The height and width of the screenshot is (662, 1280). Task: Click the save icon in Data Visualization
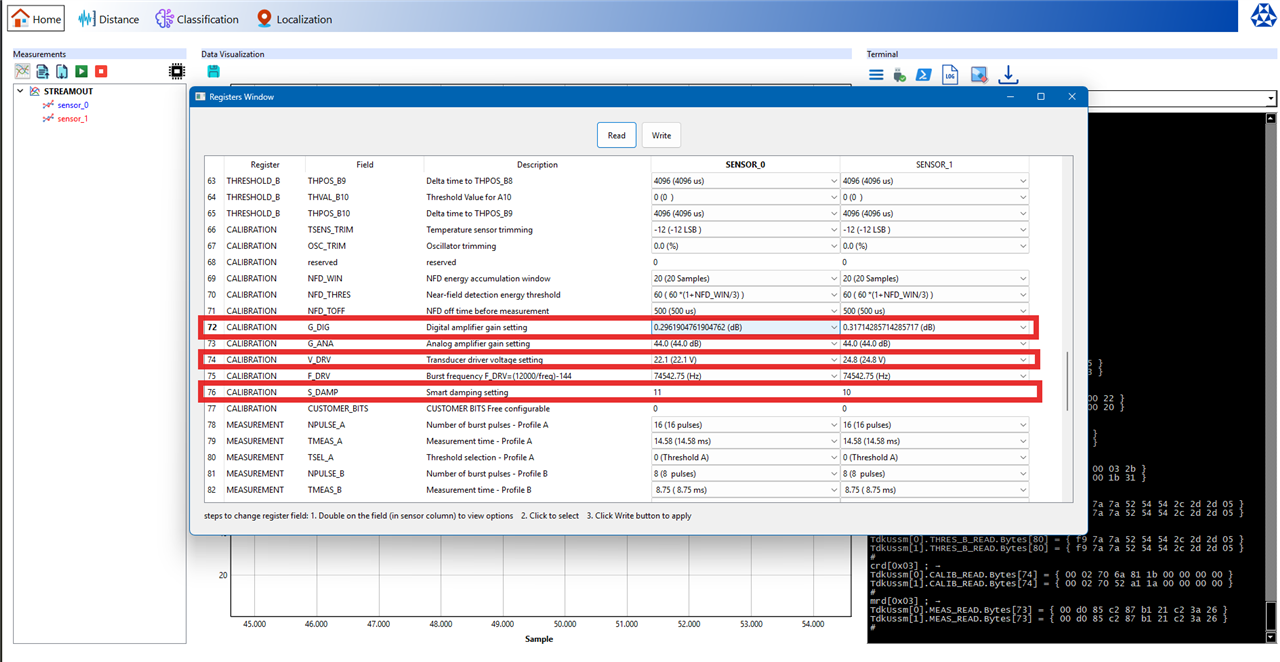(213, 72)
